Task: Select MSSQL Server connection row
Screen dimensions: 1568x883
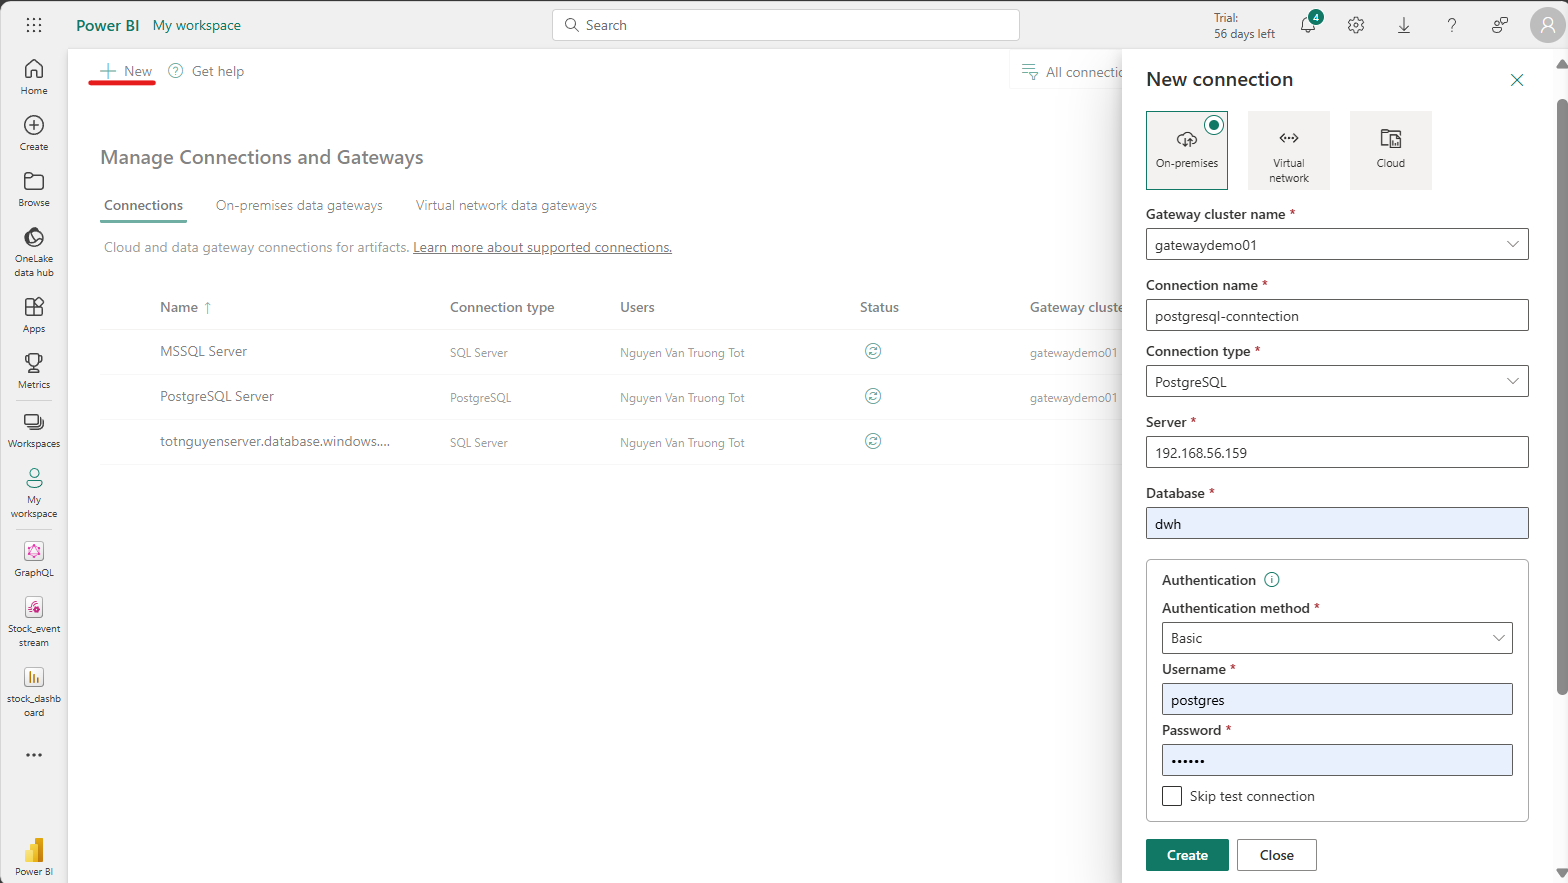Action: coord(610,352)
